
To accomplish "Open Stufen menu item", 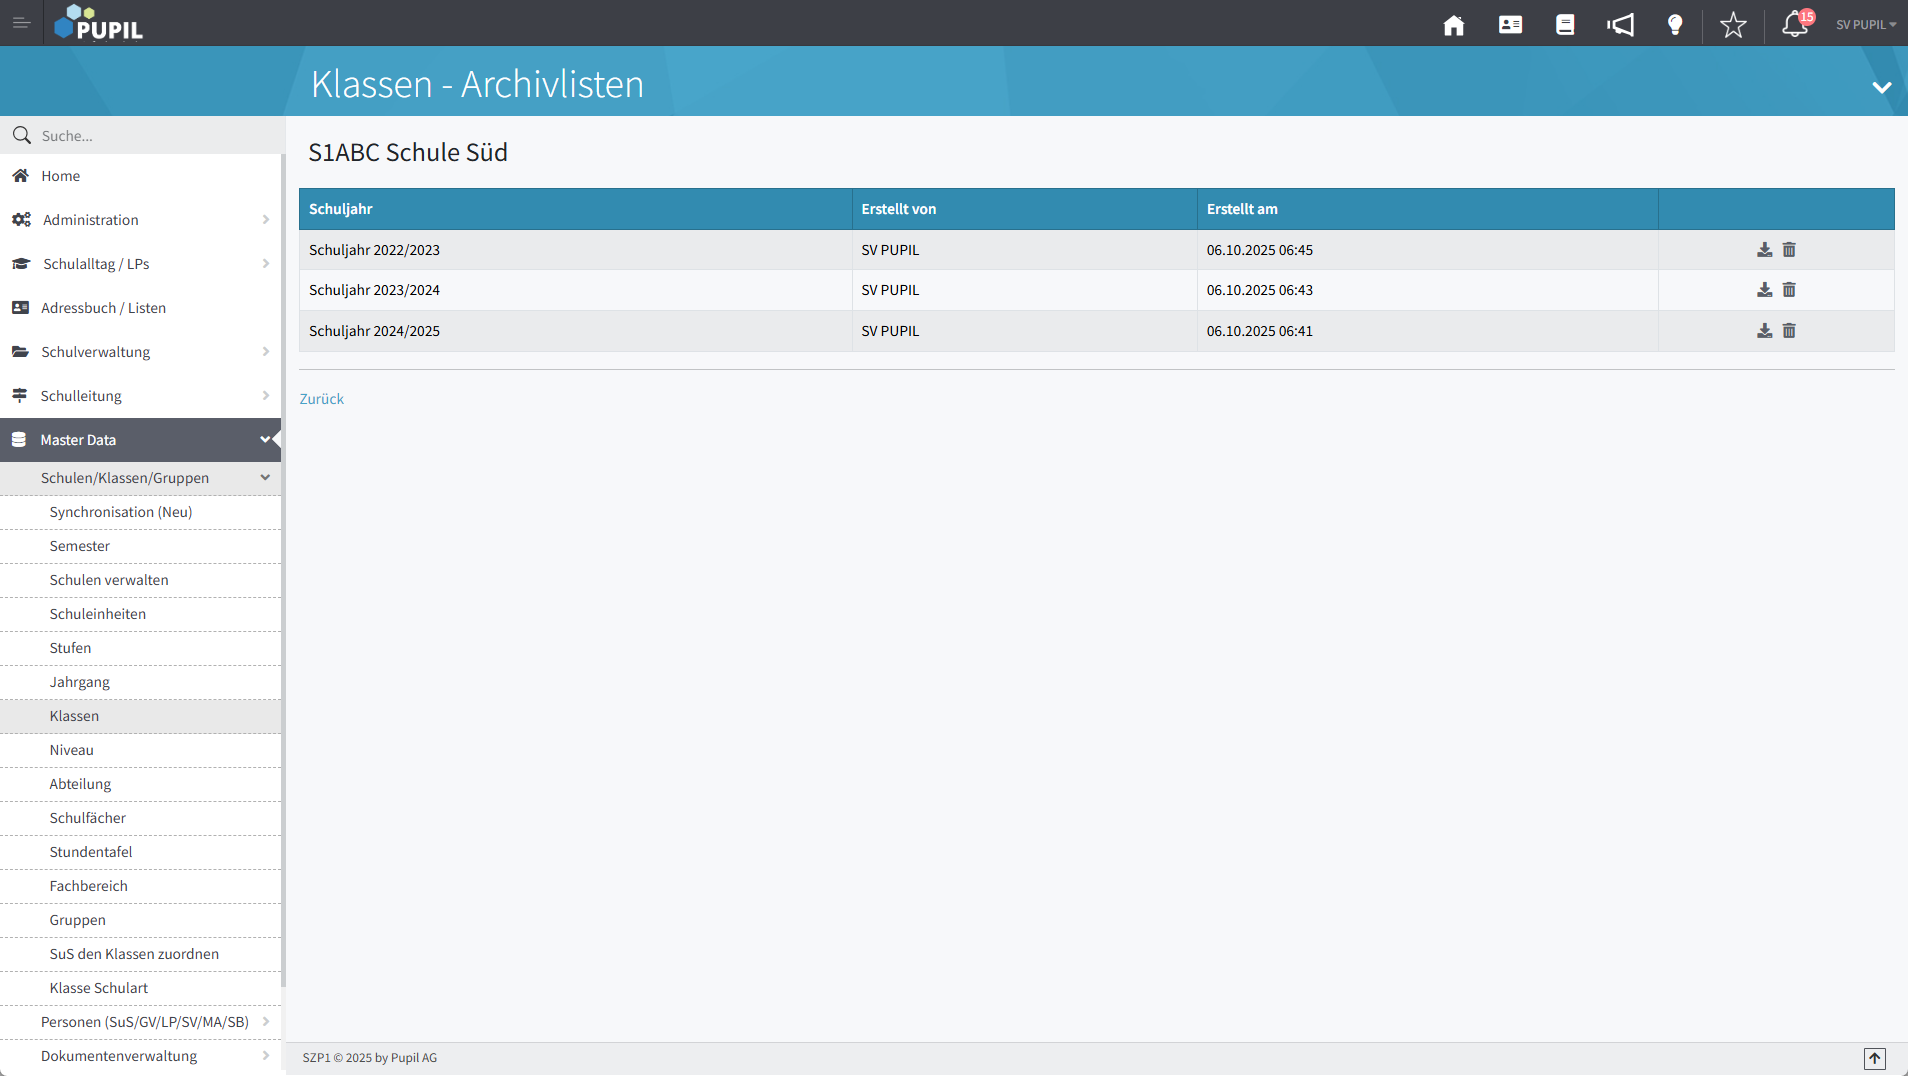I will (141, 648).
